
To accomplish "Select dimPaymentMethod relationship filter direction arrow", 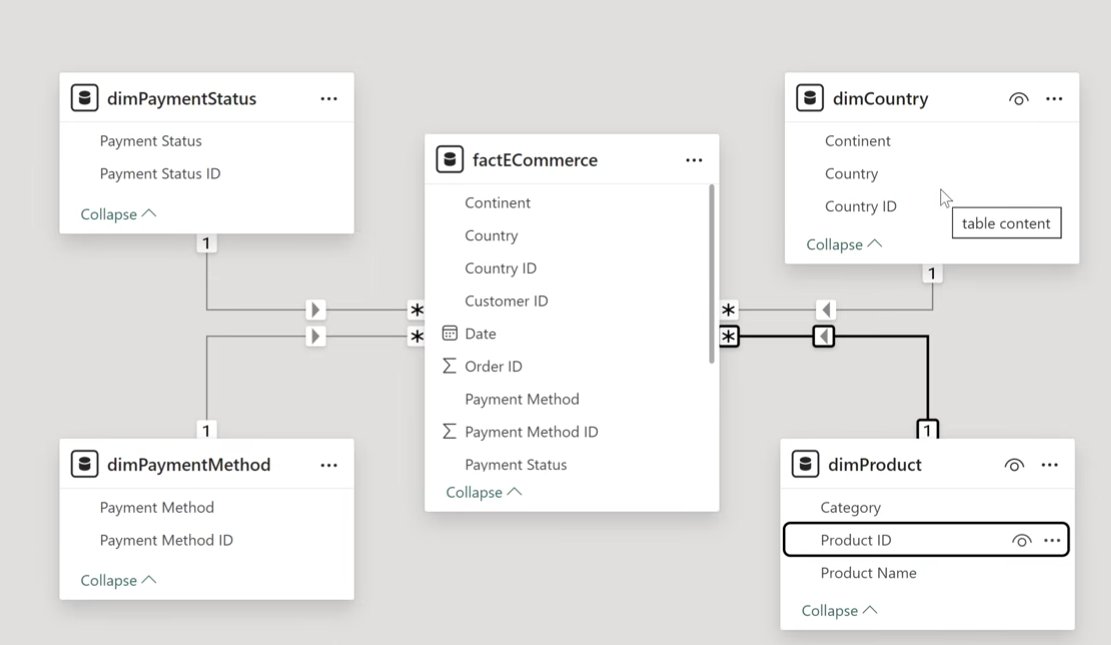I will tap(315, 336).
